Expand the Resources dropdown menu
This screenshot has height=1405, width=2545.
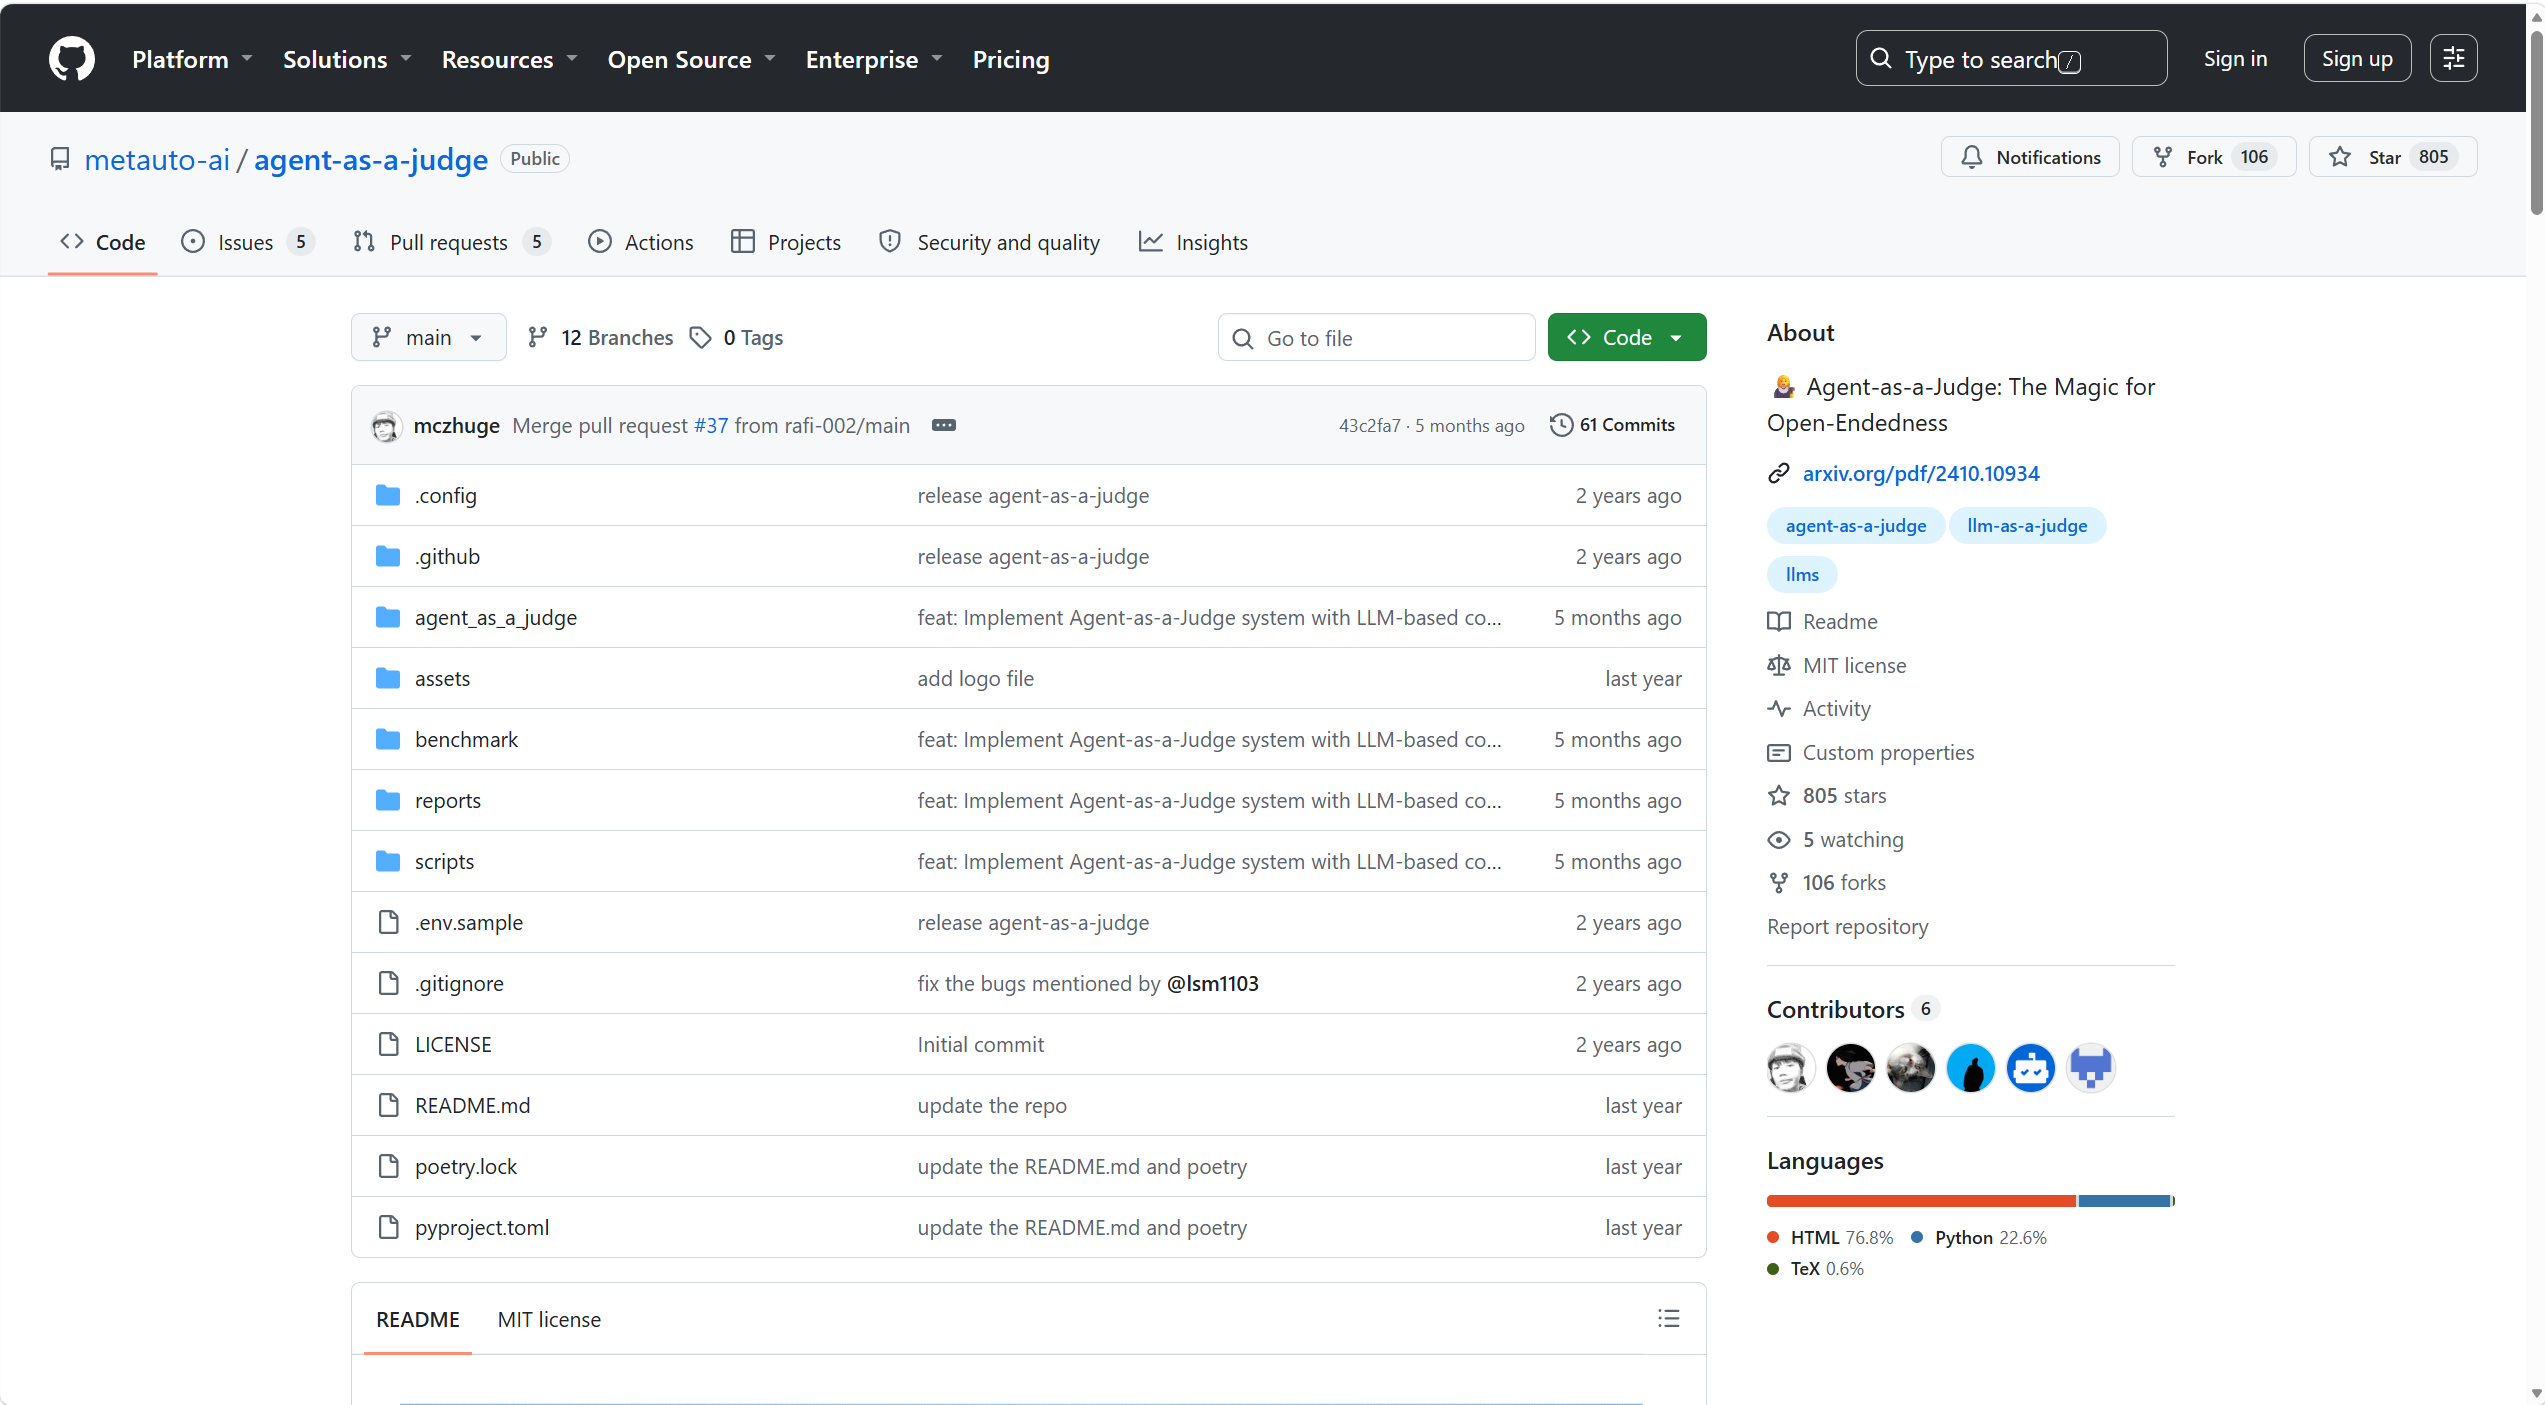(510, 60)
